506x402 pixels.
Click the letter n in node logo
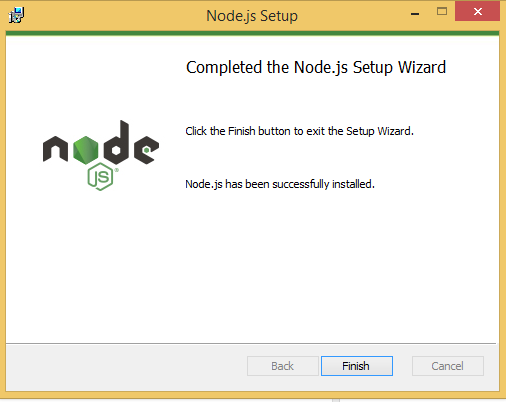[55, 149]
